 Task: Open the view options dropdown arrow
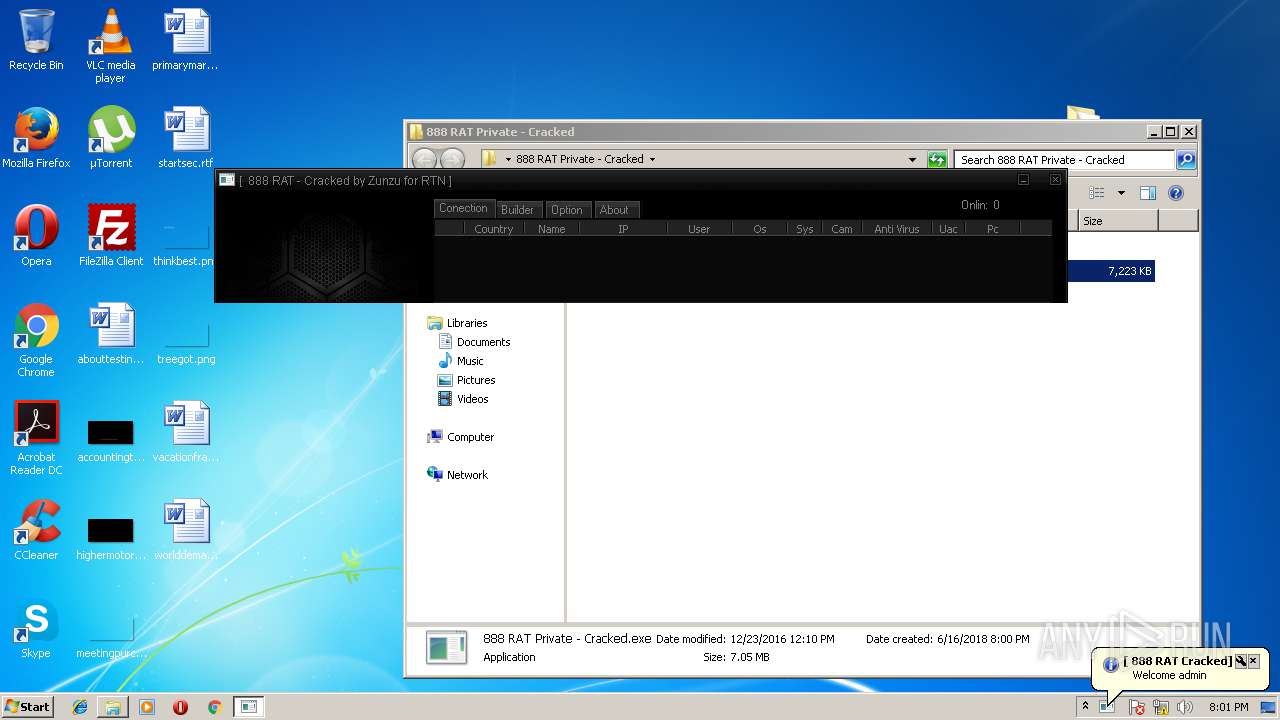[x=1121, y=193]
